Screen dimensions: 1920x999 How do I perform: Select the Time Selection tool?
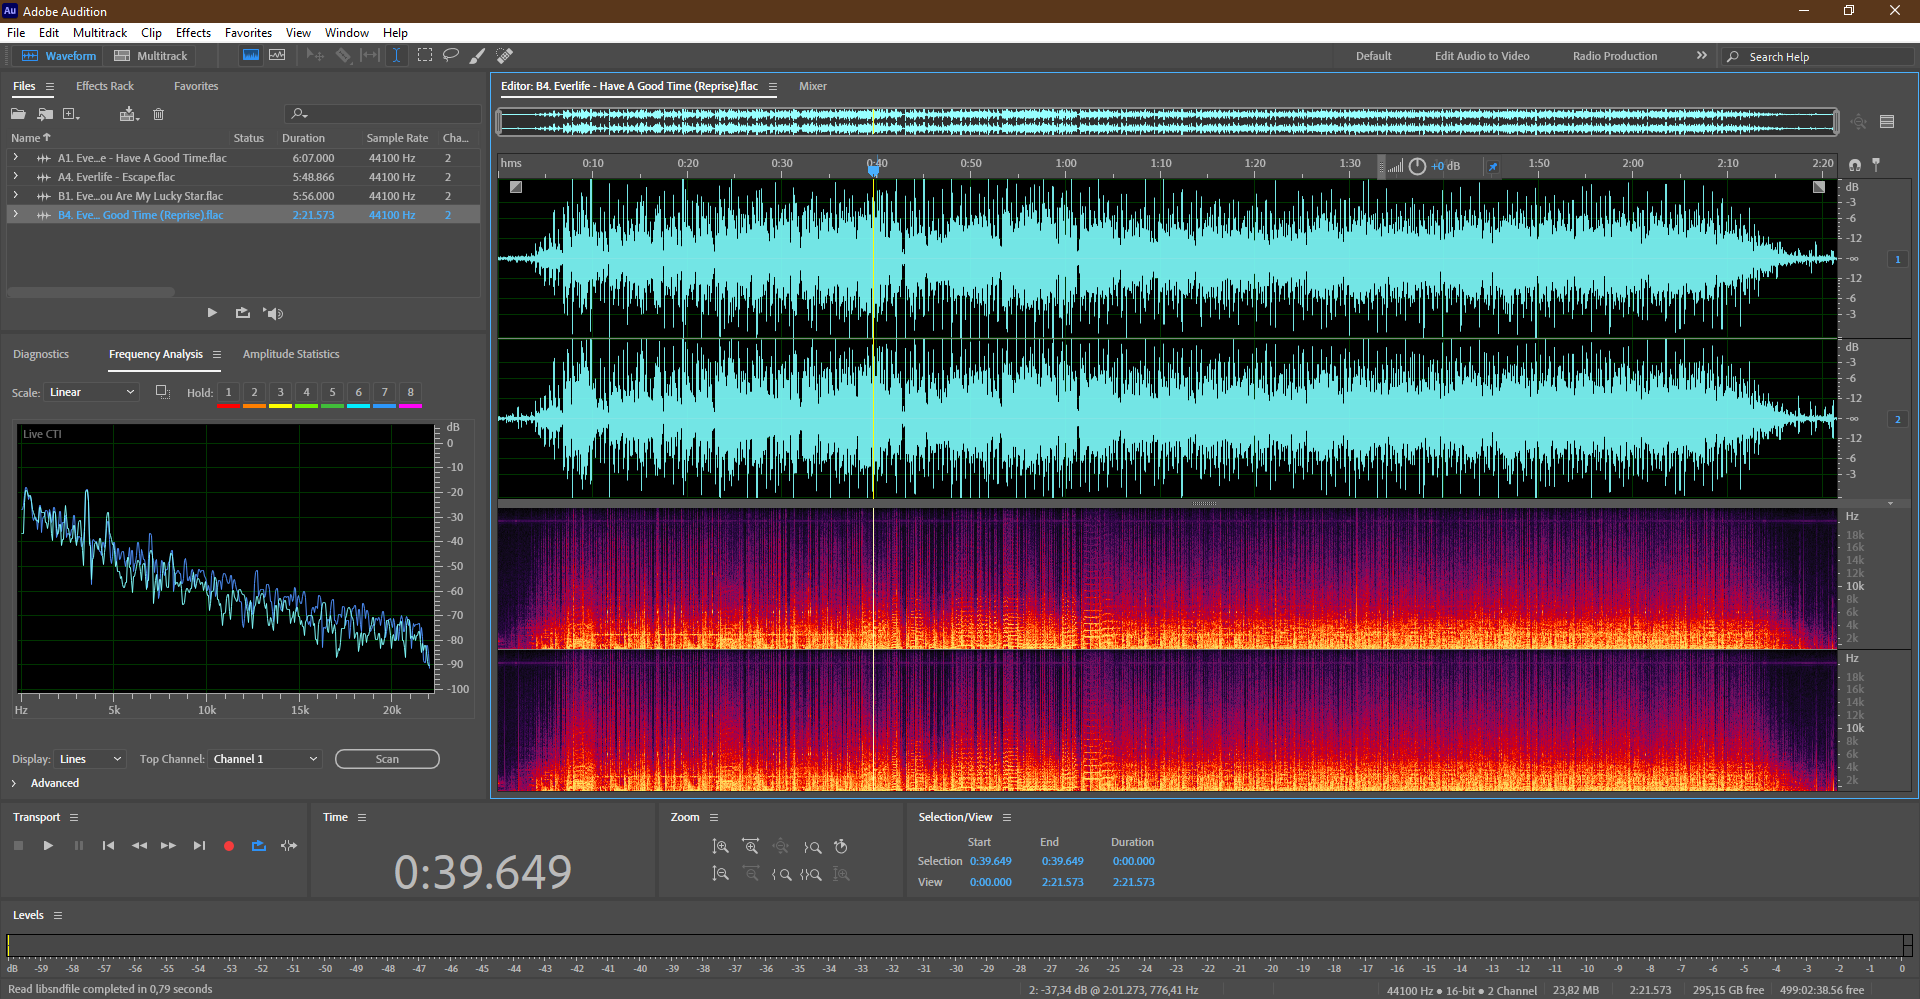(x=396, y=55)
